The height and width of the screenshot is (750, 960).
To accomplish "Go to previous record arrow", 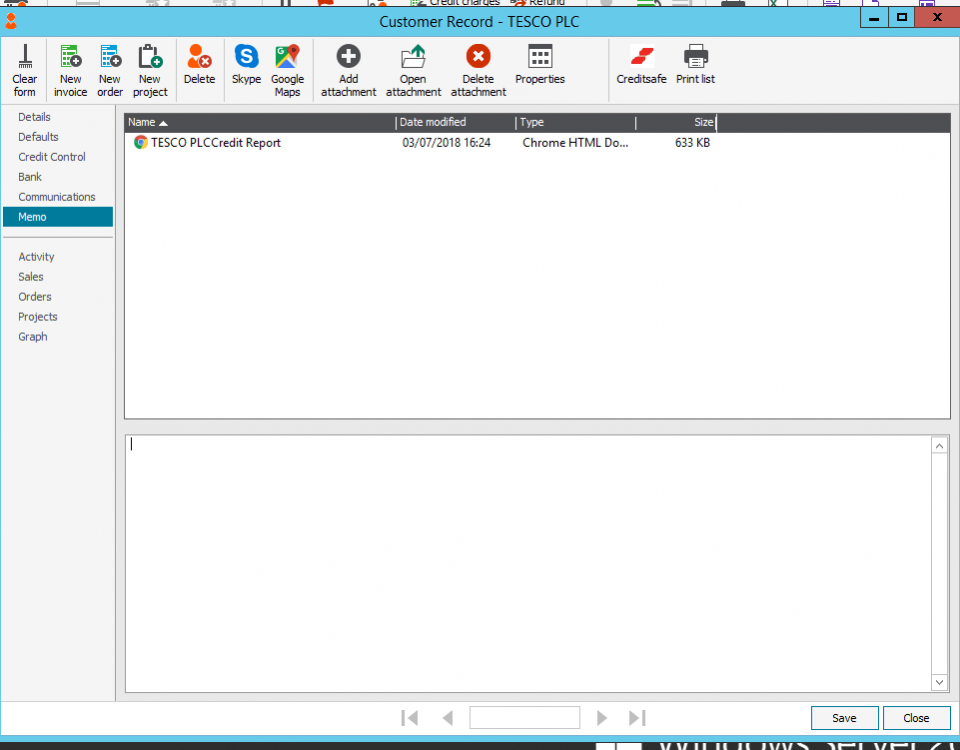I will pyautogui.click(x=448, y=718).
